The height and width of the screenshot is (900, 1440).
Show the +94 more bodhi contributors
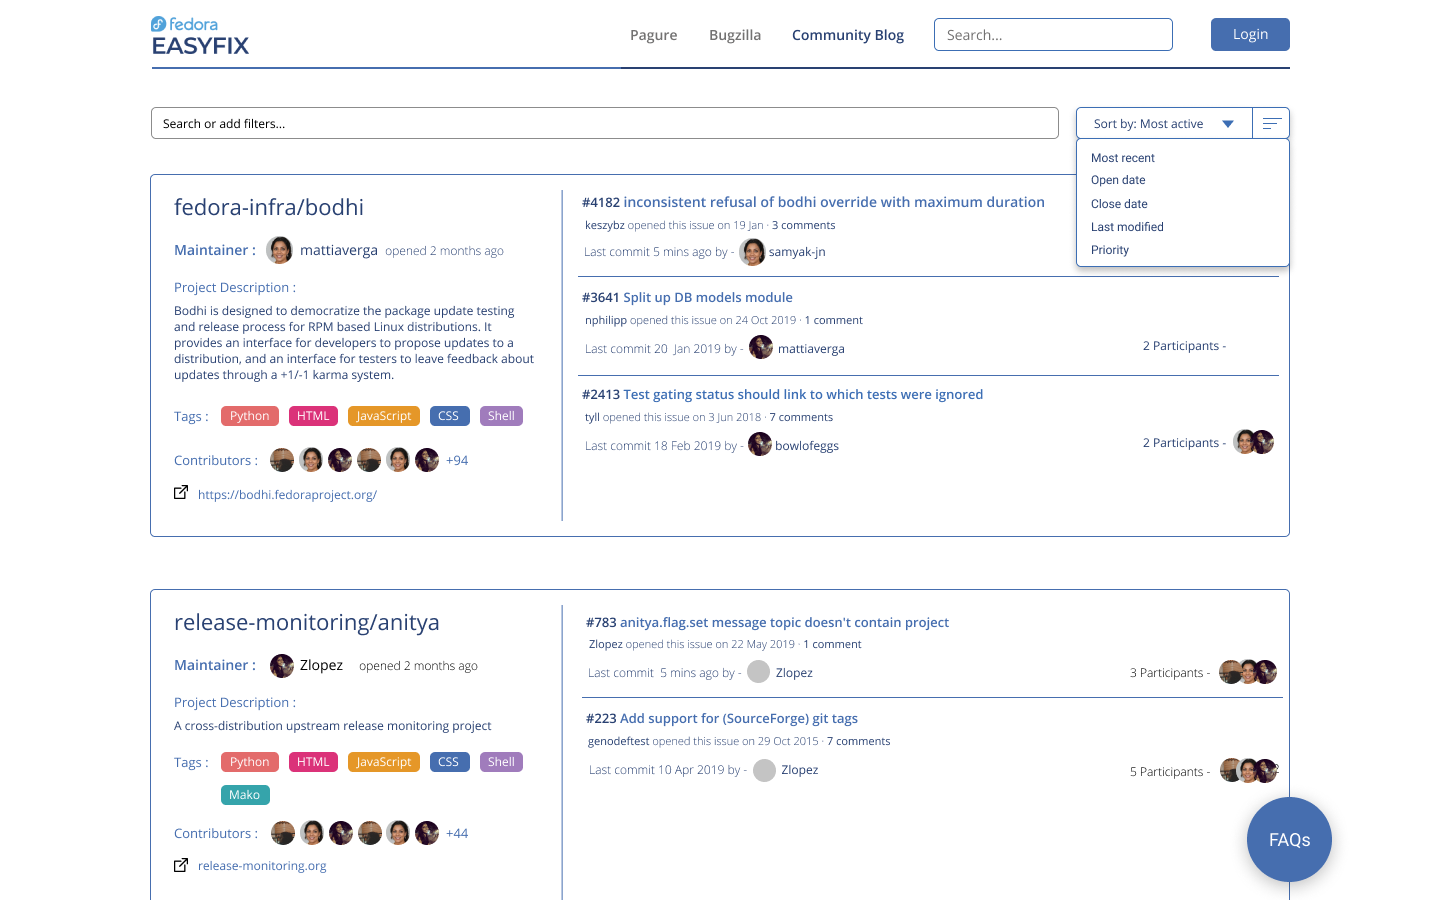coord(457,460)
